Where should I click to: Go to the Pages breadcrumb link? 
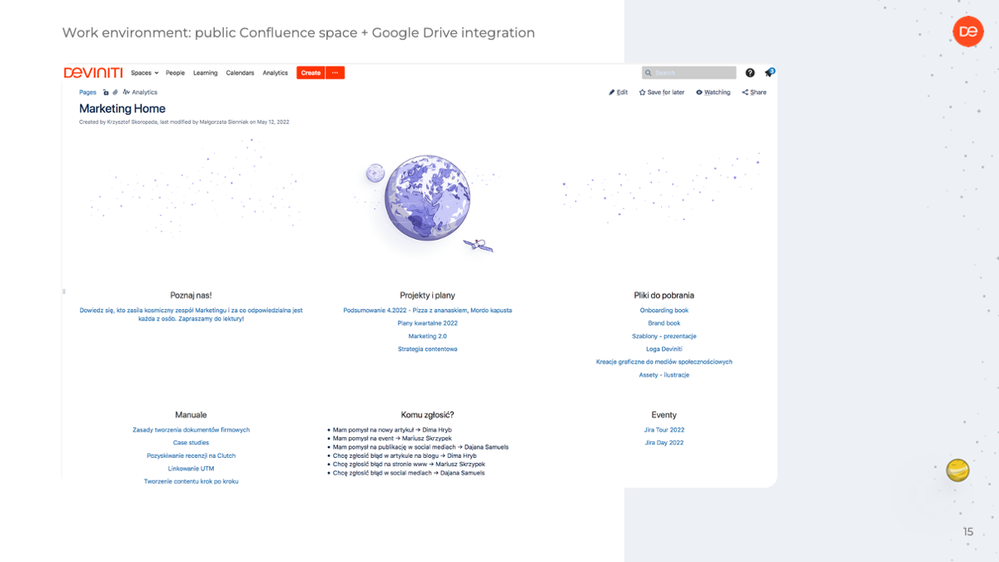[87, 92]
